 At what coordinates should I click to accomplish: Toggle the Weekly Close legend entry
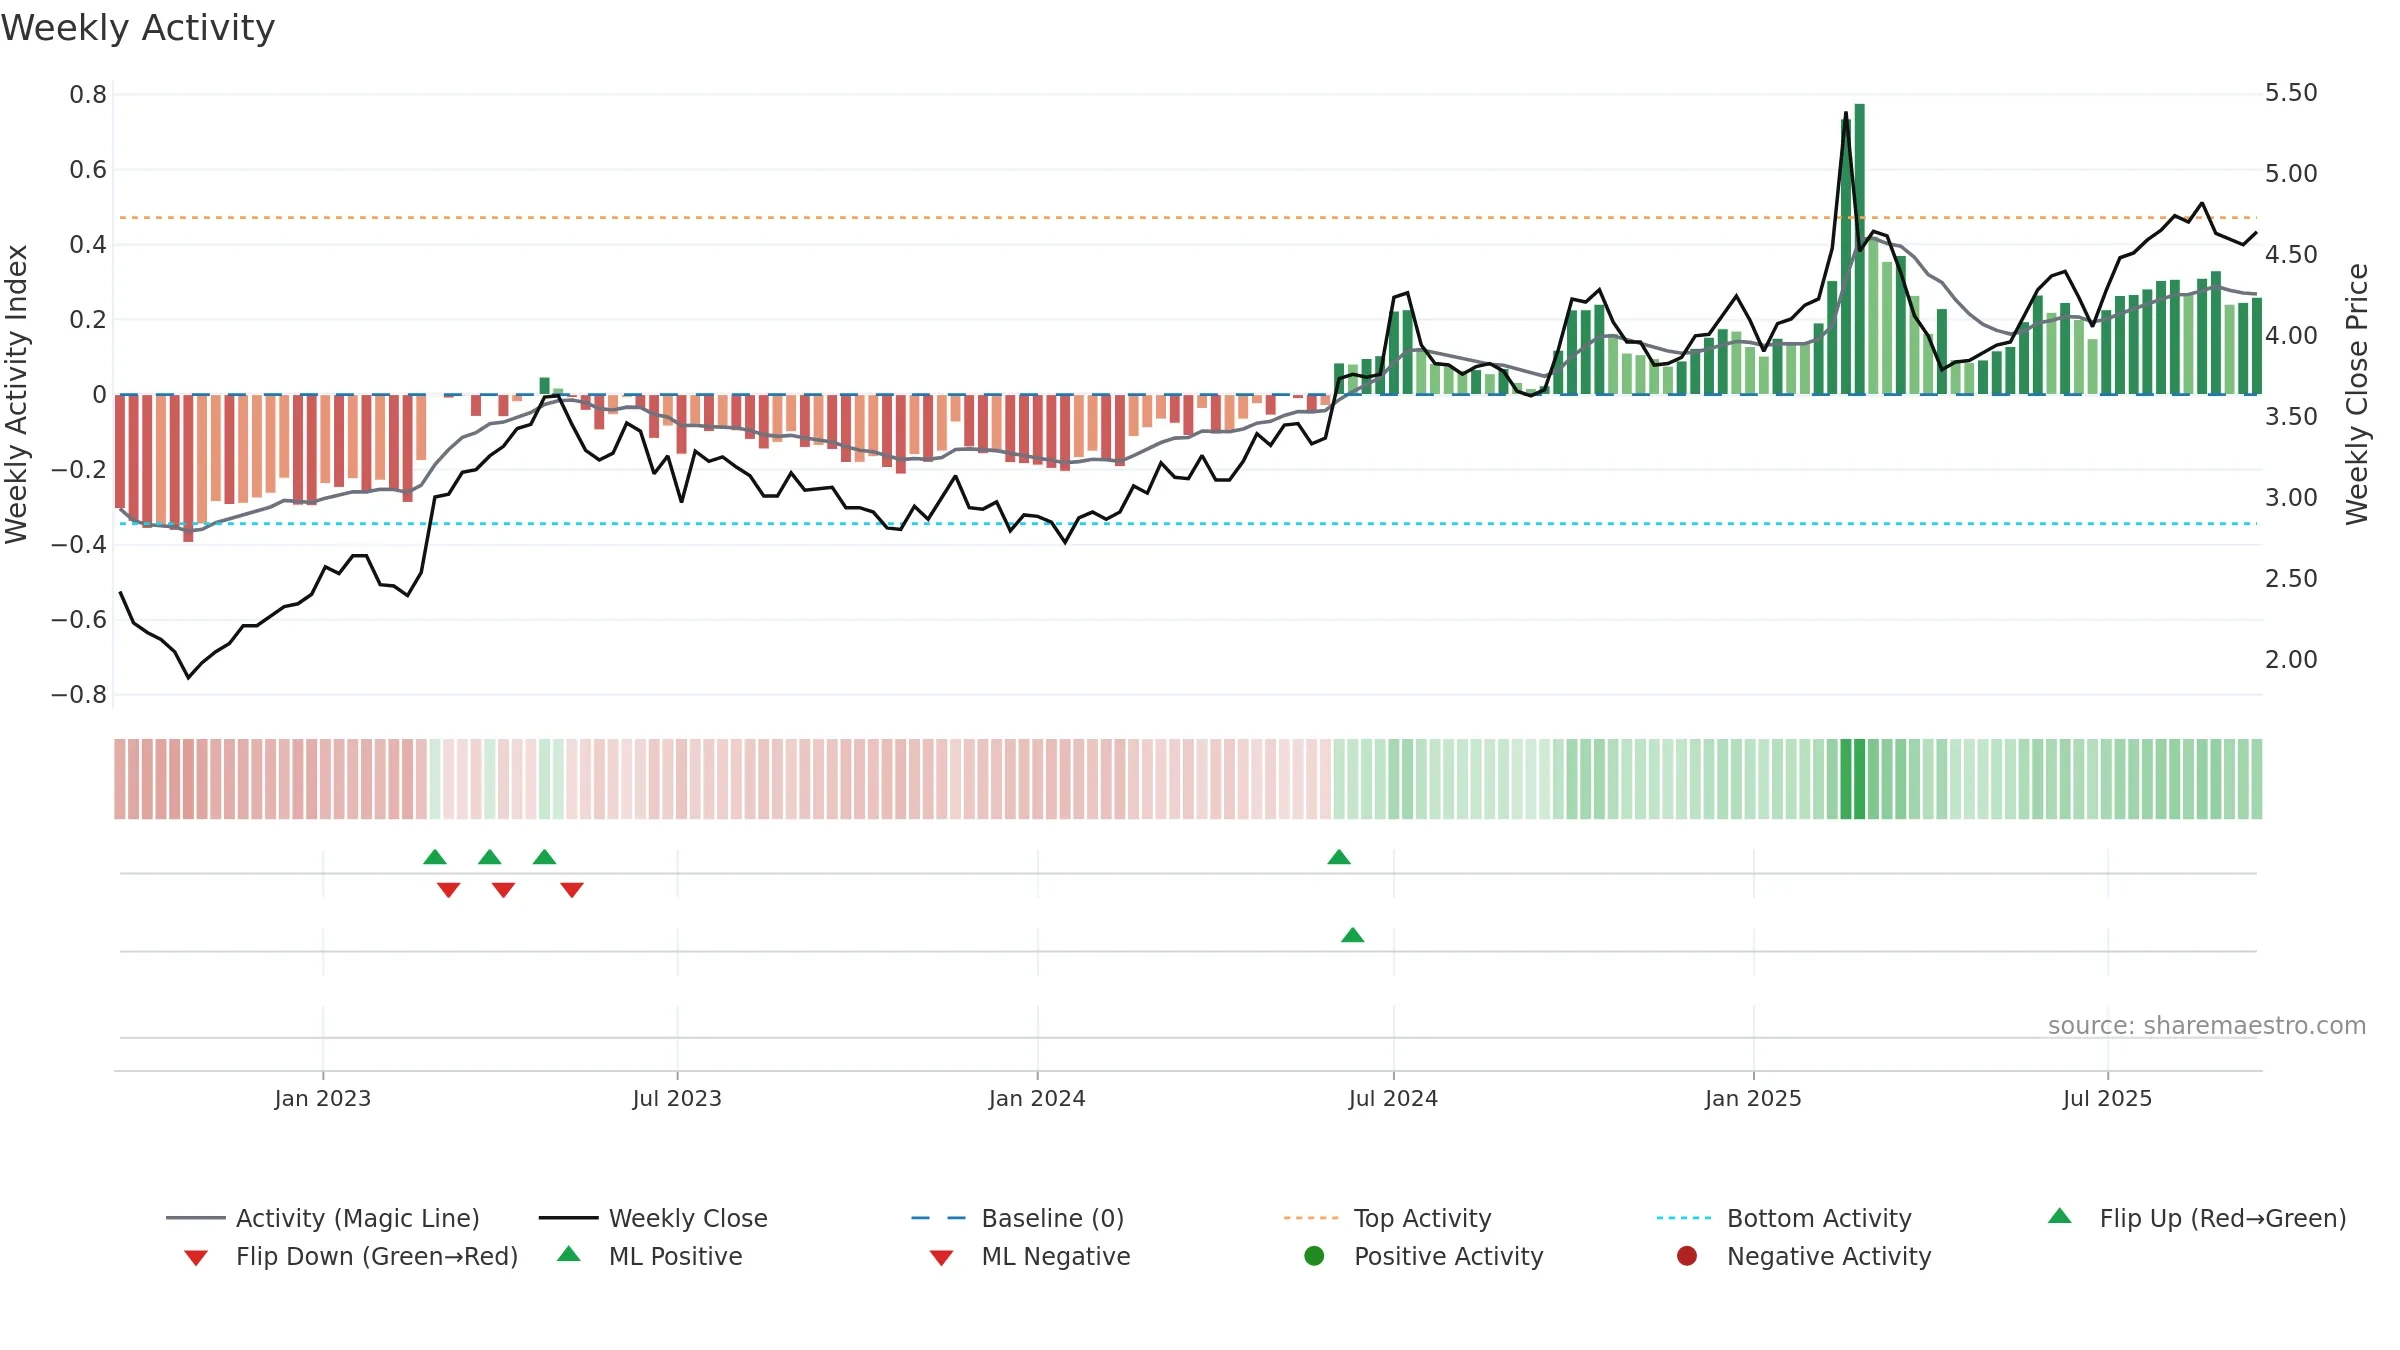653,1218
